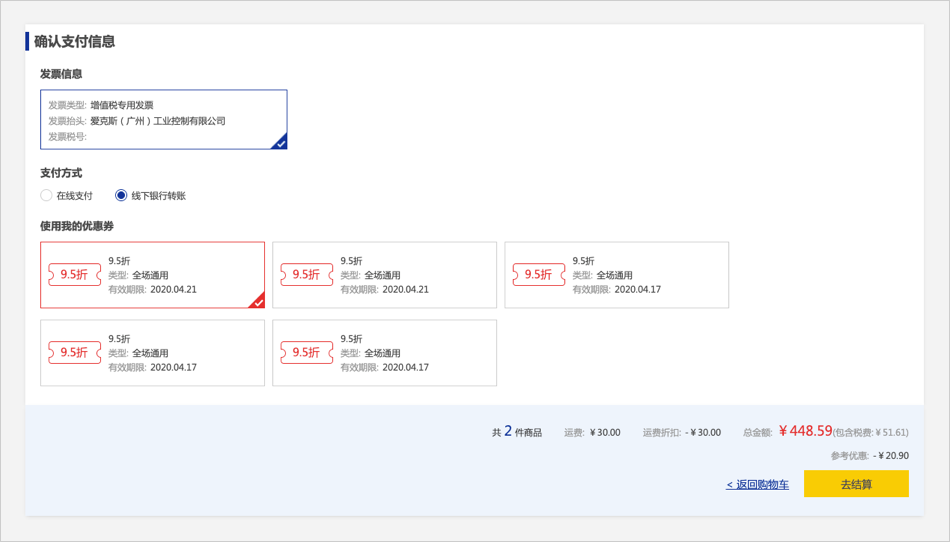Choose the unselected coupon expiring 2020.04.21
The width and height of the screenshot is (950, 542).
click(x=384, y=274)
